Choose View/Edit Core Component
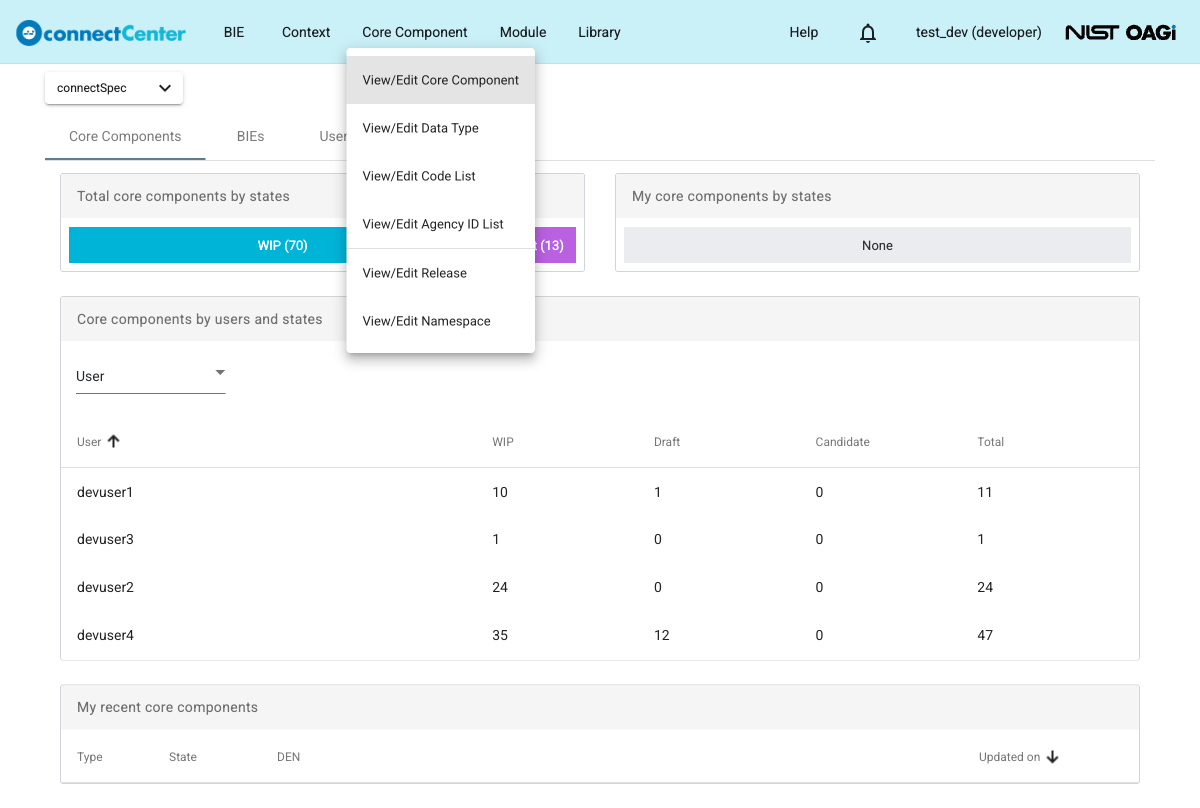 click(x=441, y=80)
